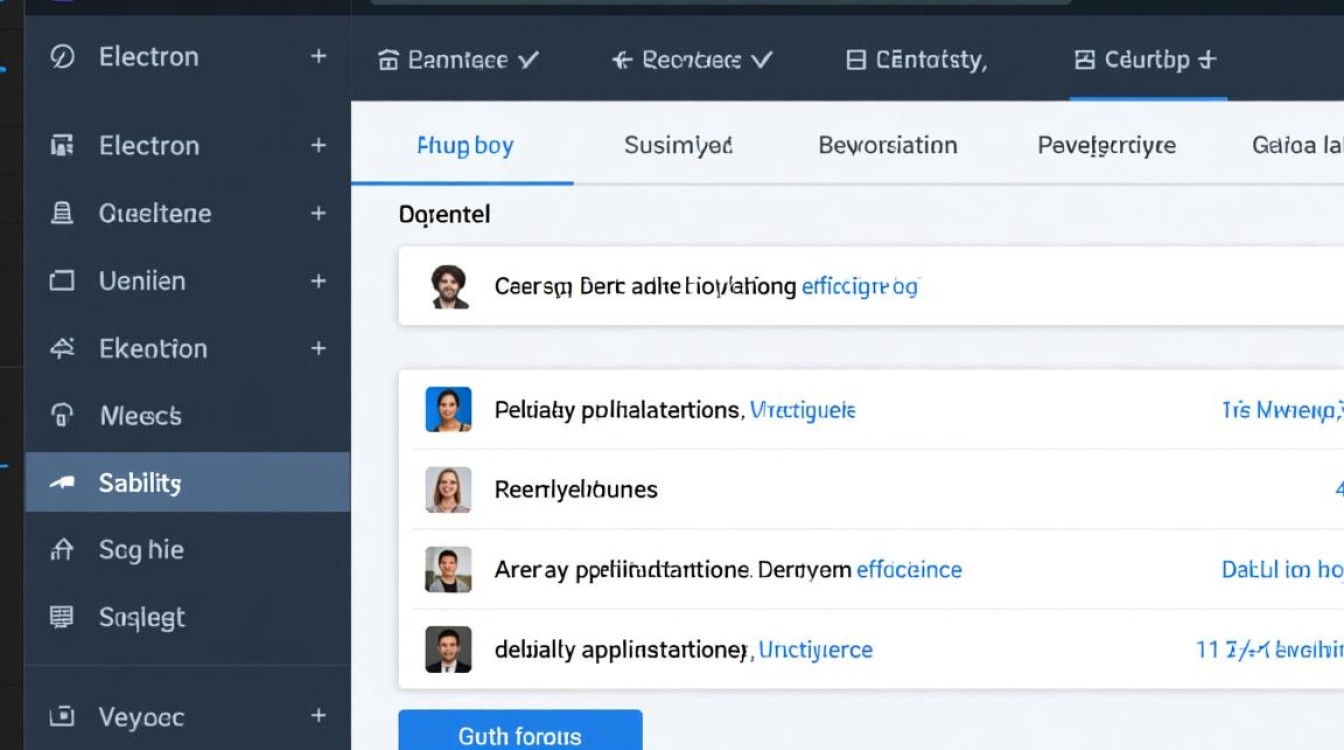1344x750 pixels.
Task: Open the Banntace dropdown in top bar
Action: pos(459,60)
